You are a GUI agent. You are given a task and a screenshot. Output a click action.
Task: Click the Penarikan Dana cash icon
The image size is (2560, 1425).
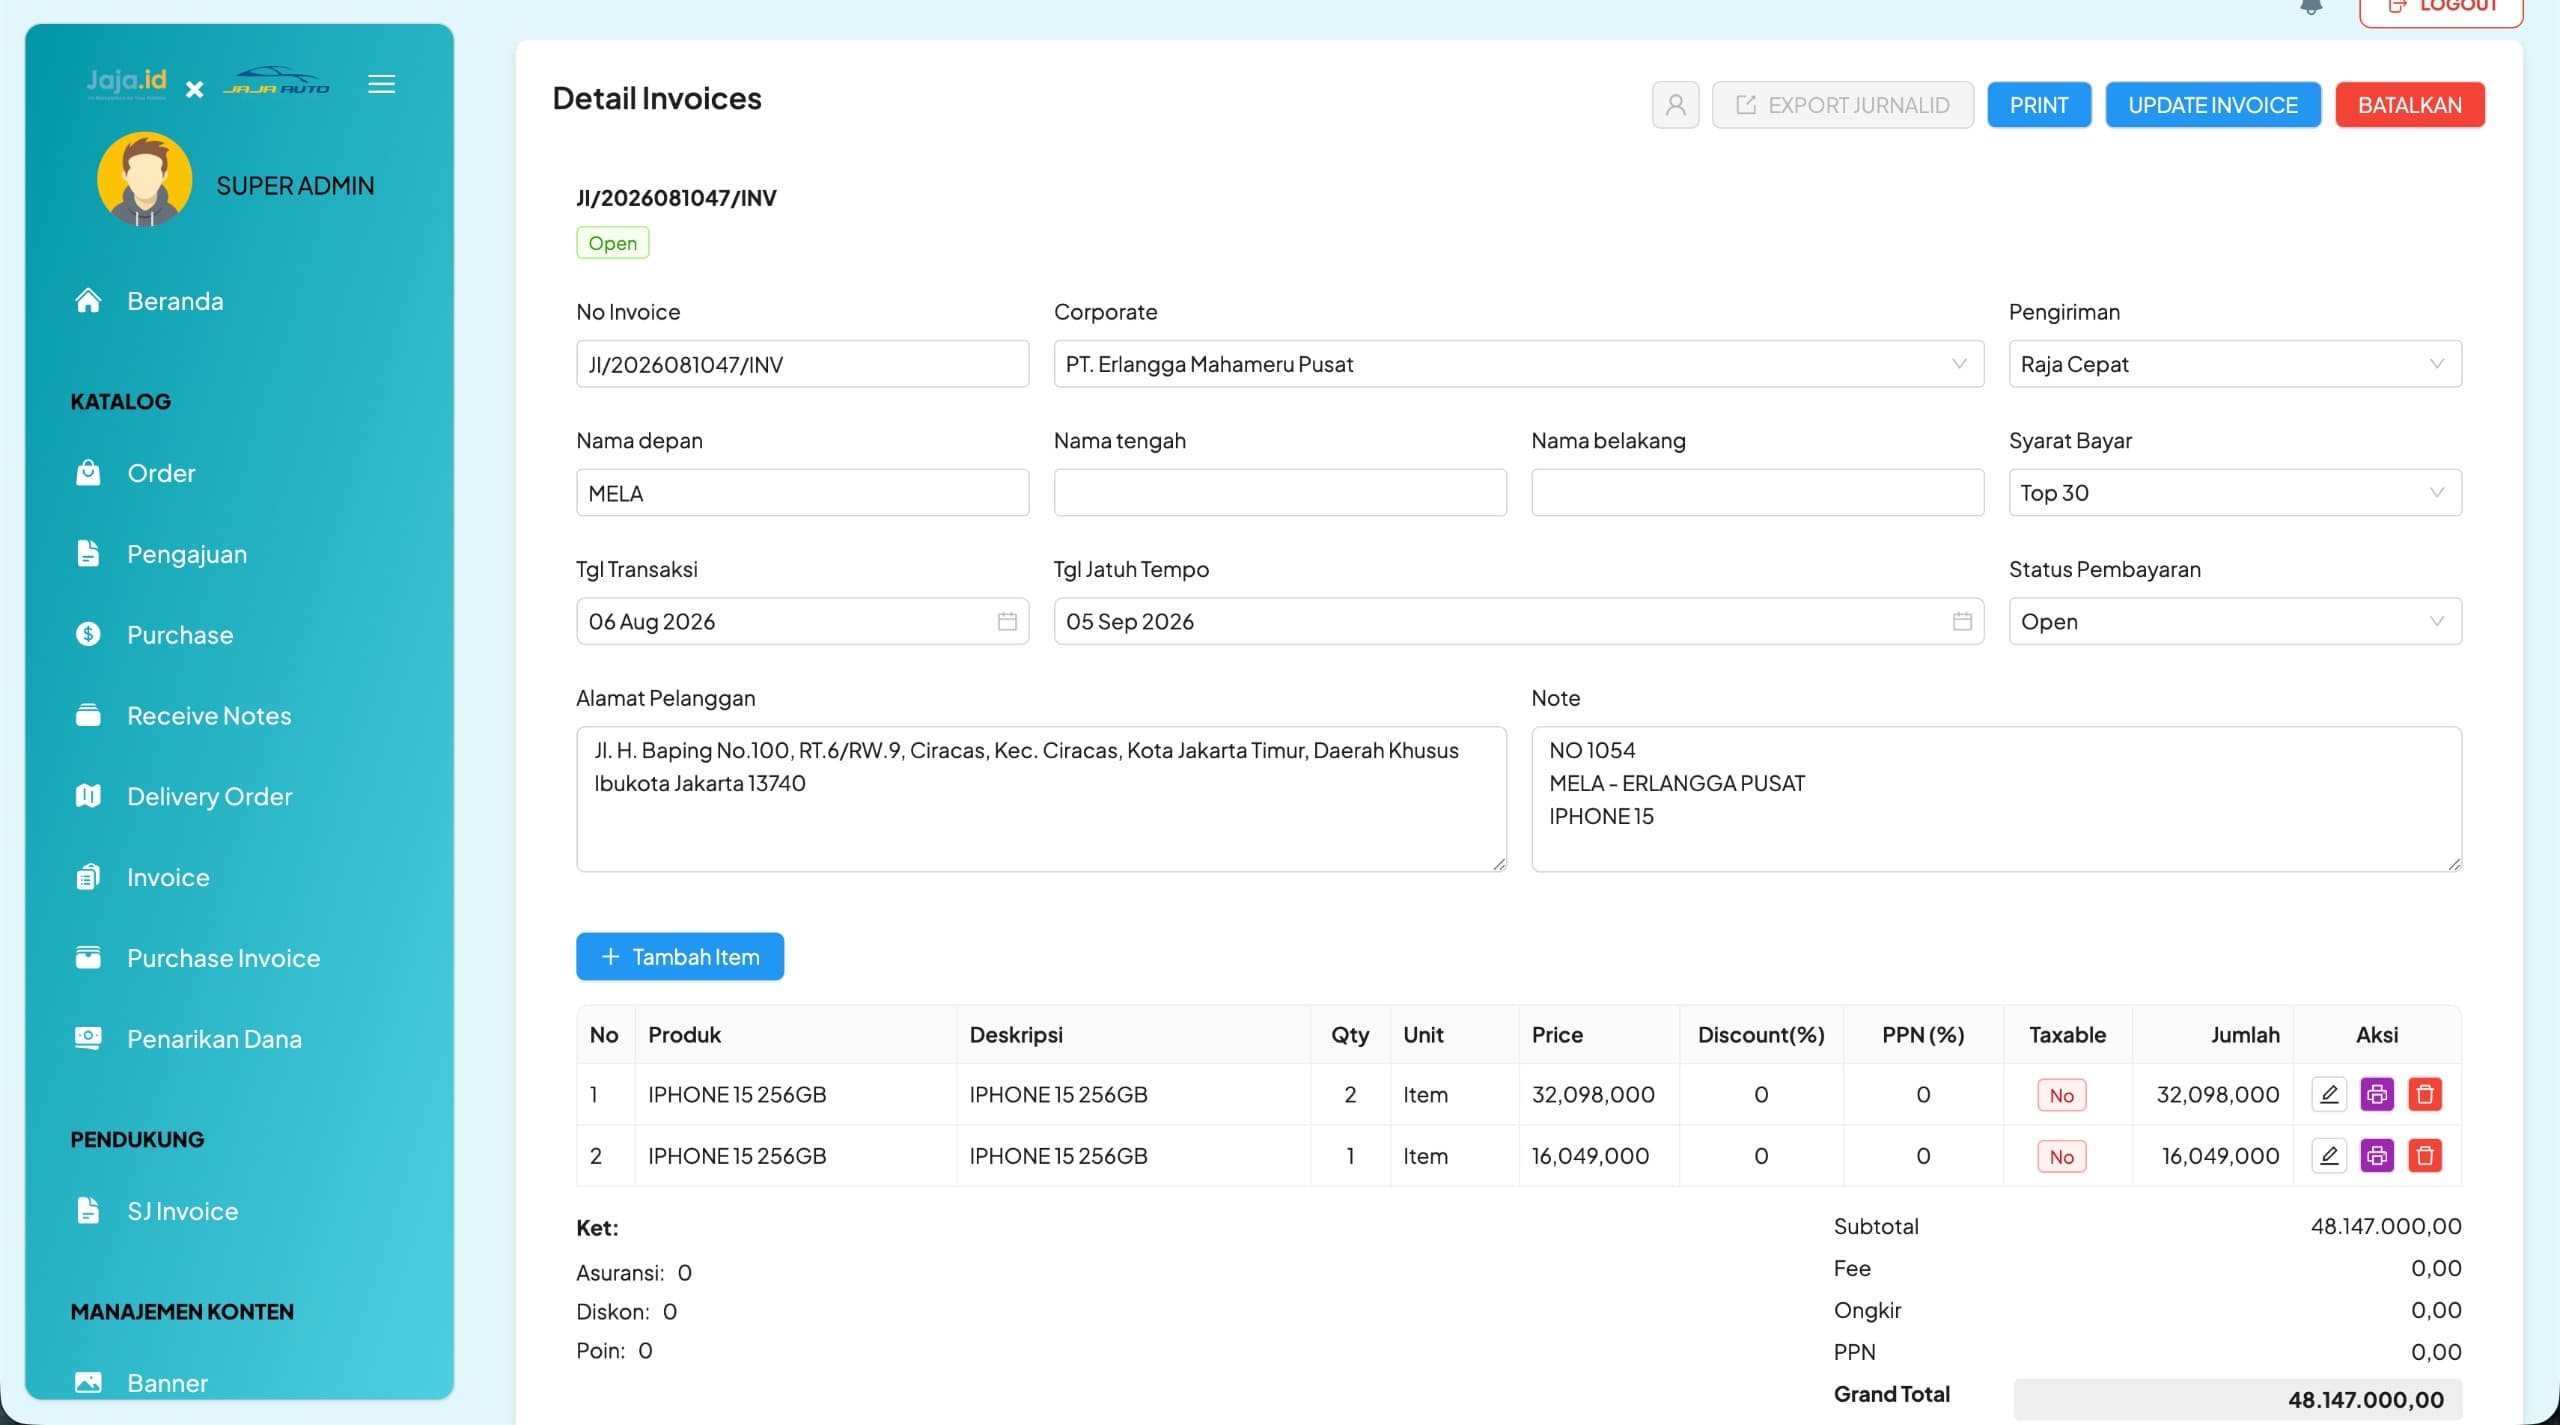point(88,1038)
